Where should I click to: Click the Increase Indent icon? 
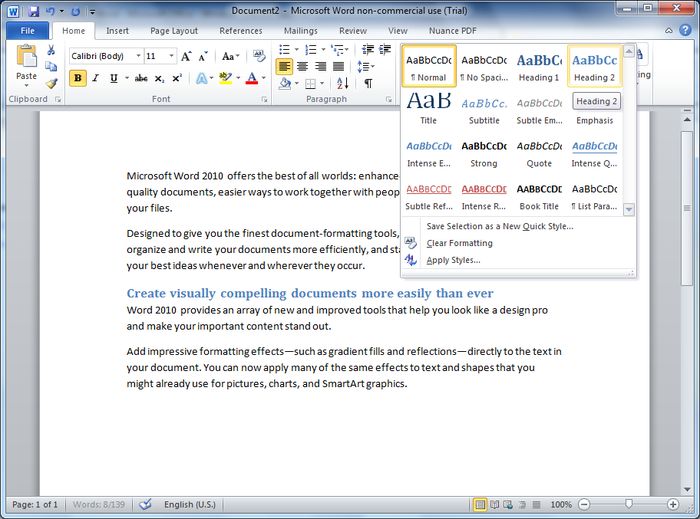tap(385, 49)
